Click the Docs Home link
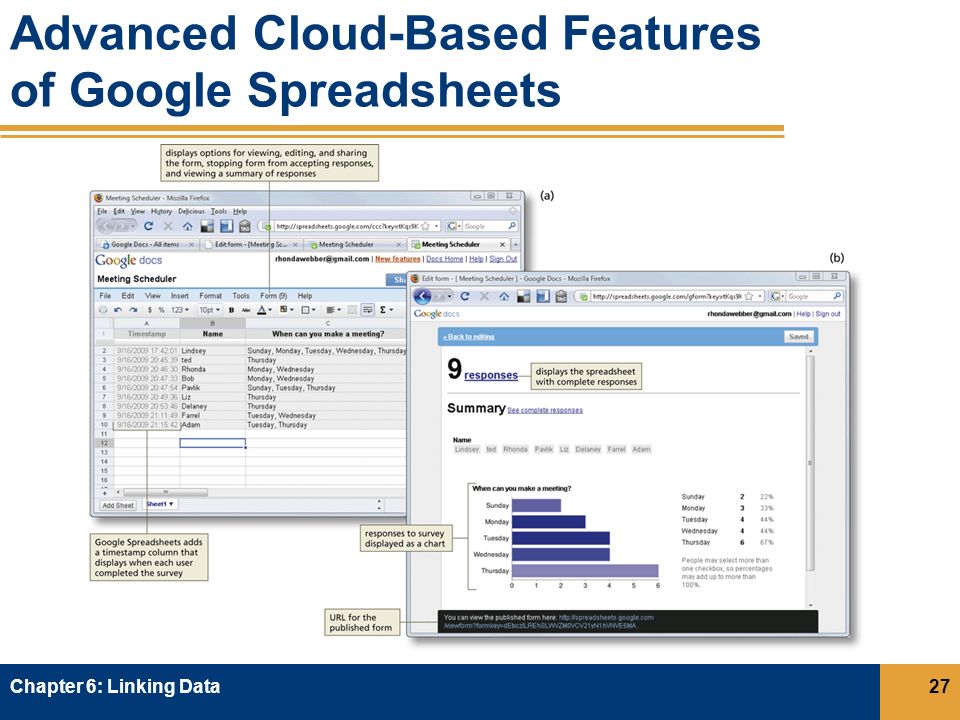Viewport: 960px width, 720px height. (444, 259)
